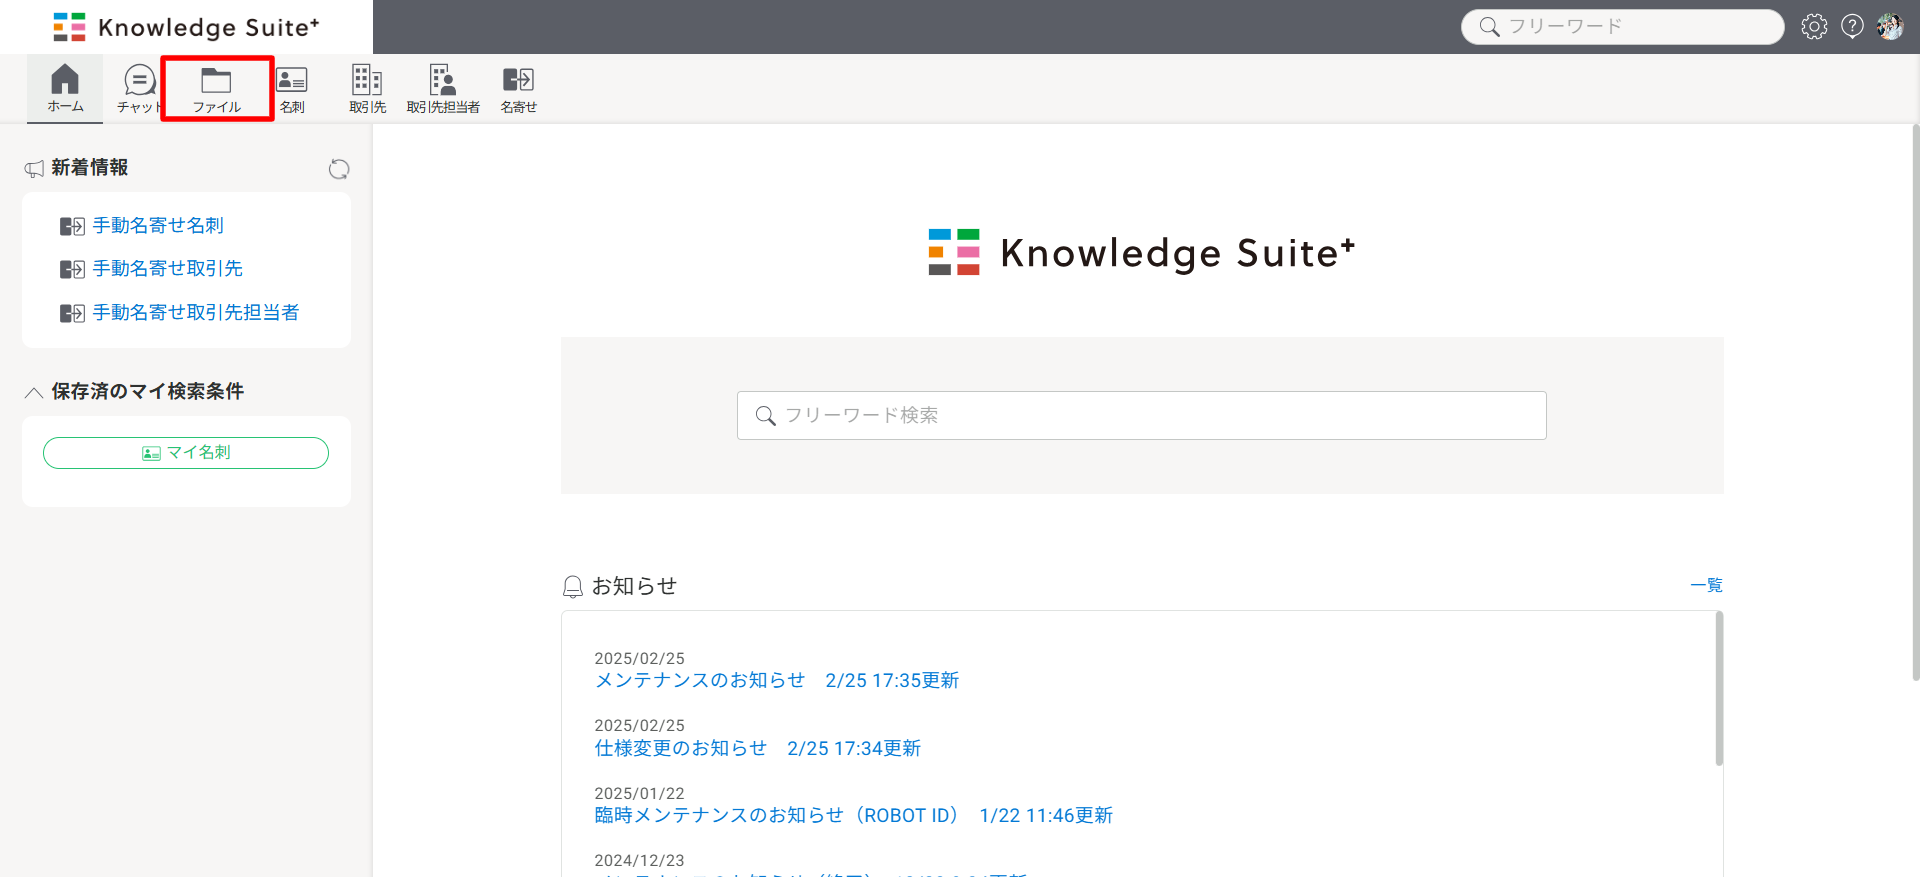Viewport: 1920px width, 877px height.
Task: Click the お知らせ list scrollbar
Action: 1719,690
